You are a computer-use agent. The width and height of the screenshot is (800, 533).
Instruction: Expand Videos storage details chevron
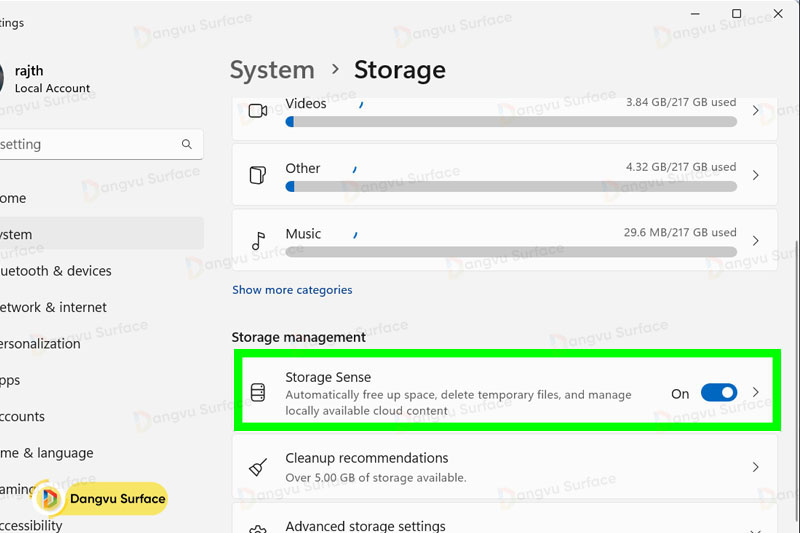(756, 111)
